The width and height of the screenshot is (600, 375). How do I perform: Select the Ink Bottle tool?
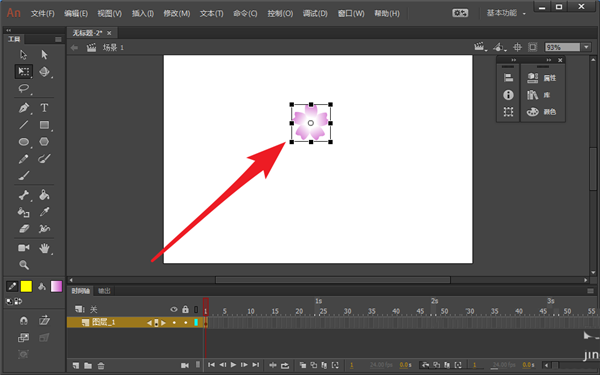pos(24,212)
